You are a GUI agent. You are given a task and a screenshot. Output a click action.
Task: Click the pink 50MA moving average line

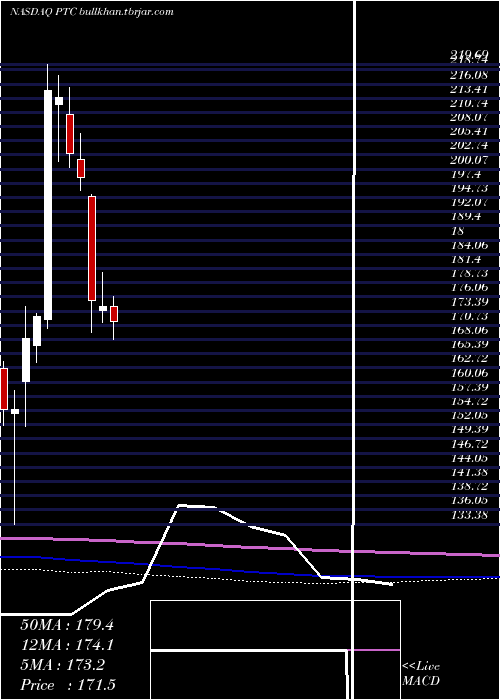(250, 546)
